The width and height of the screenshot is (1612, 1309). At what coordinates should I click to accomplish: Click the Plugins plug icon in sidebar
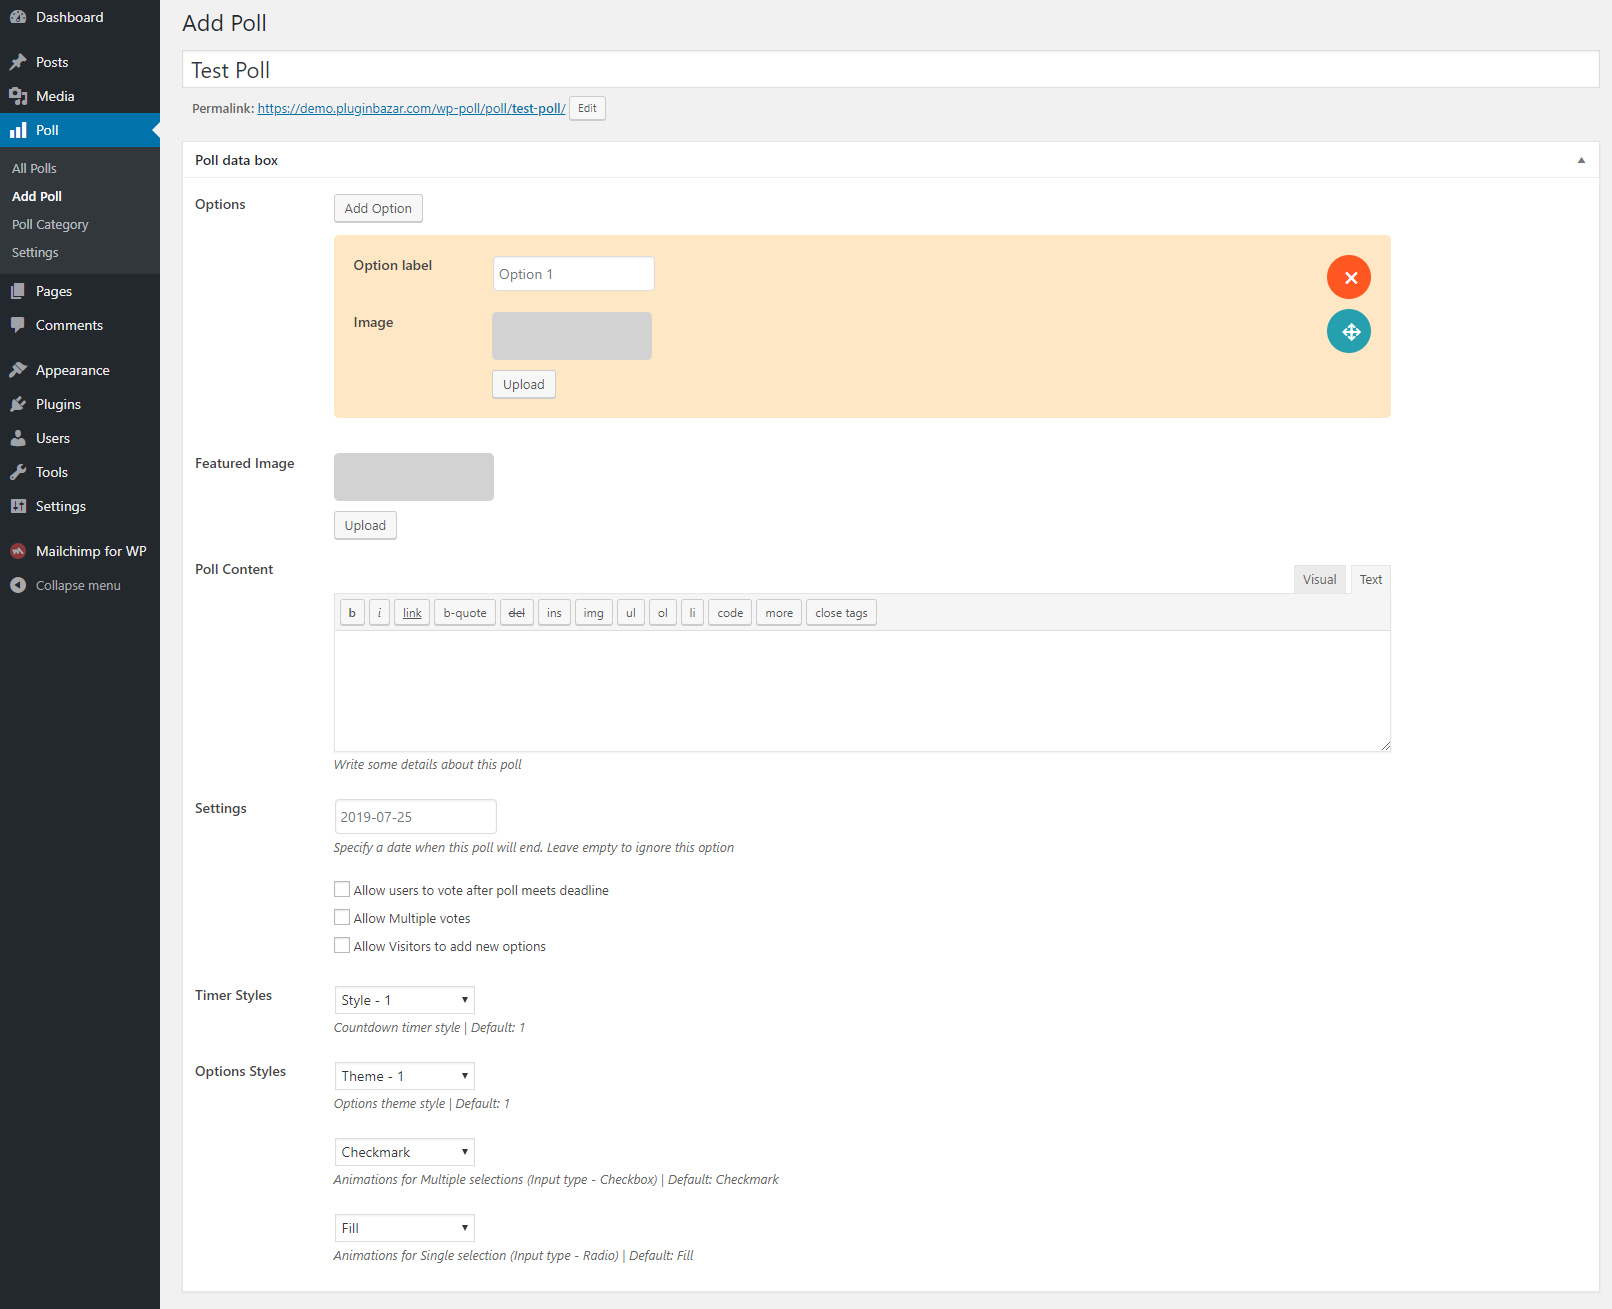click(18, 404)
